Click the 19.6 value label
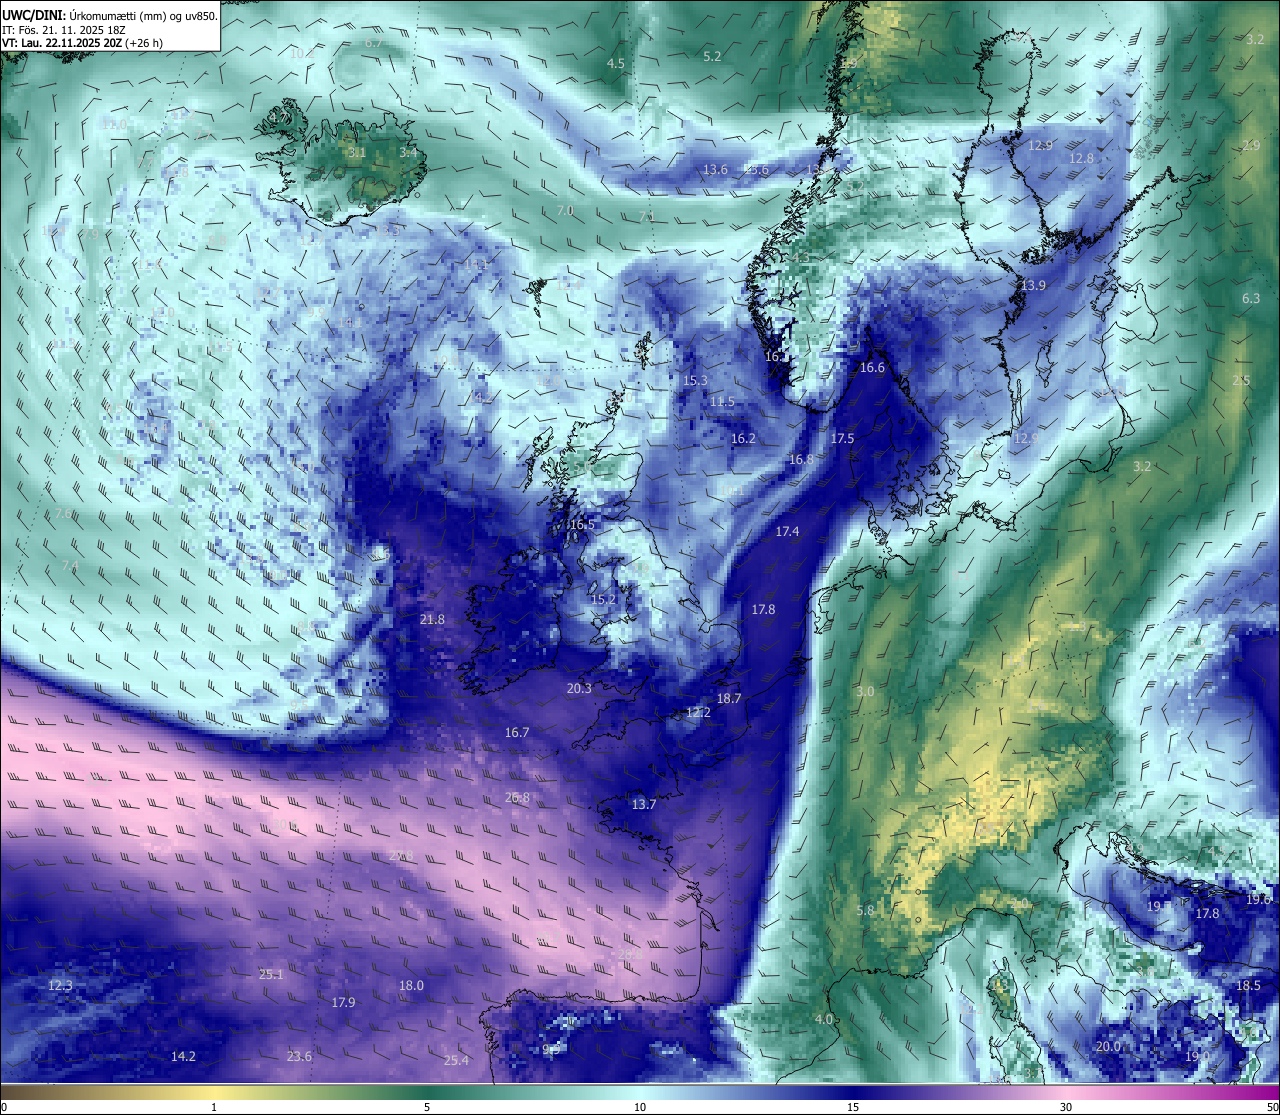 [1258, 899]
